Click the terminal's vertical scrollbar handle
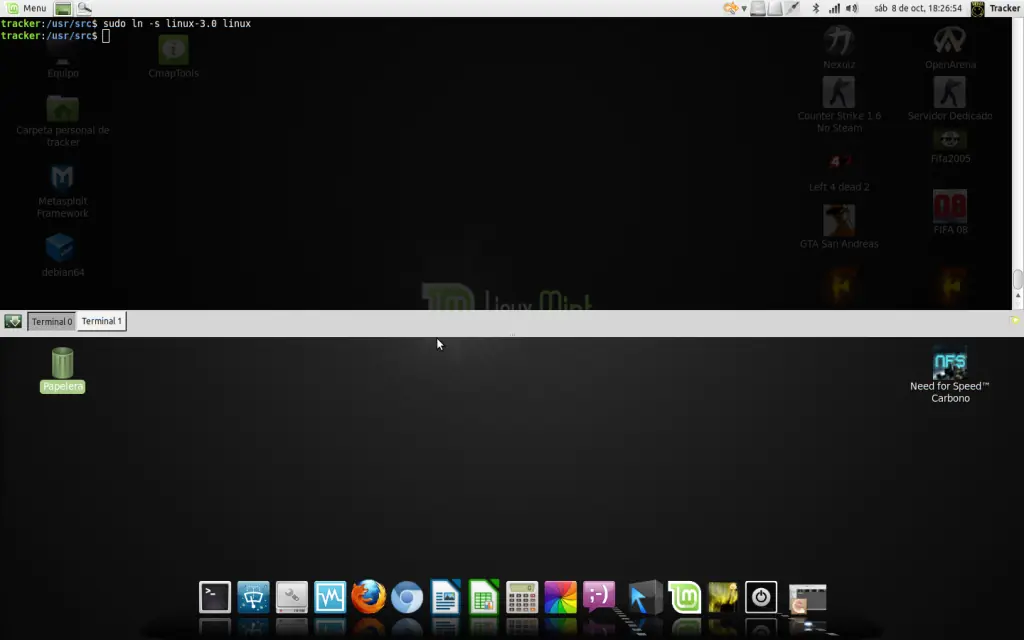The height and width of the screenshot is (640, 1024). (x=1017, y=278)
